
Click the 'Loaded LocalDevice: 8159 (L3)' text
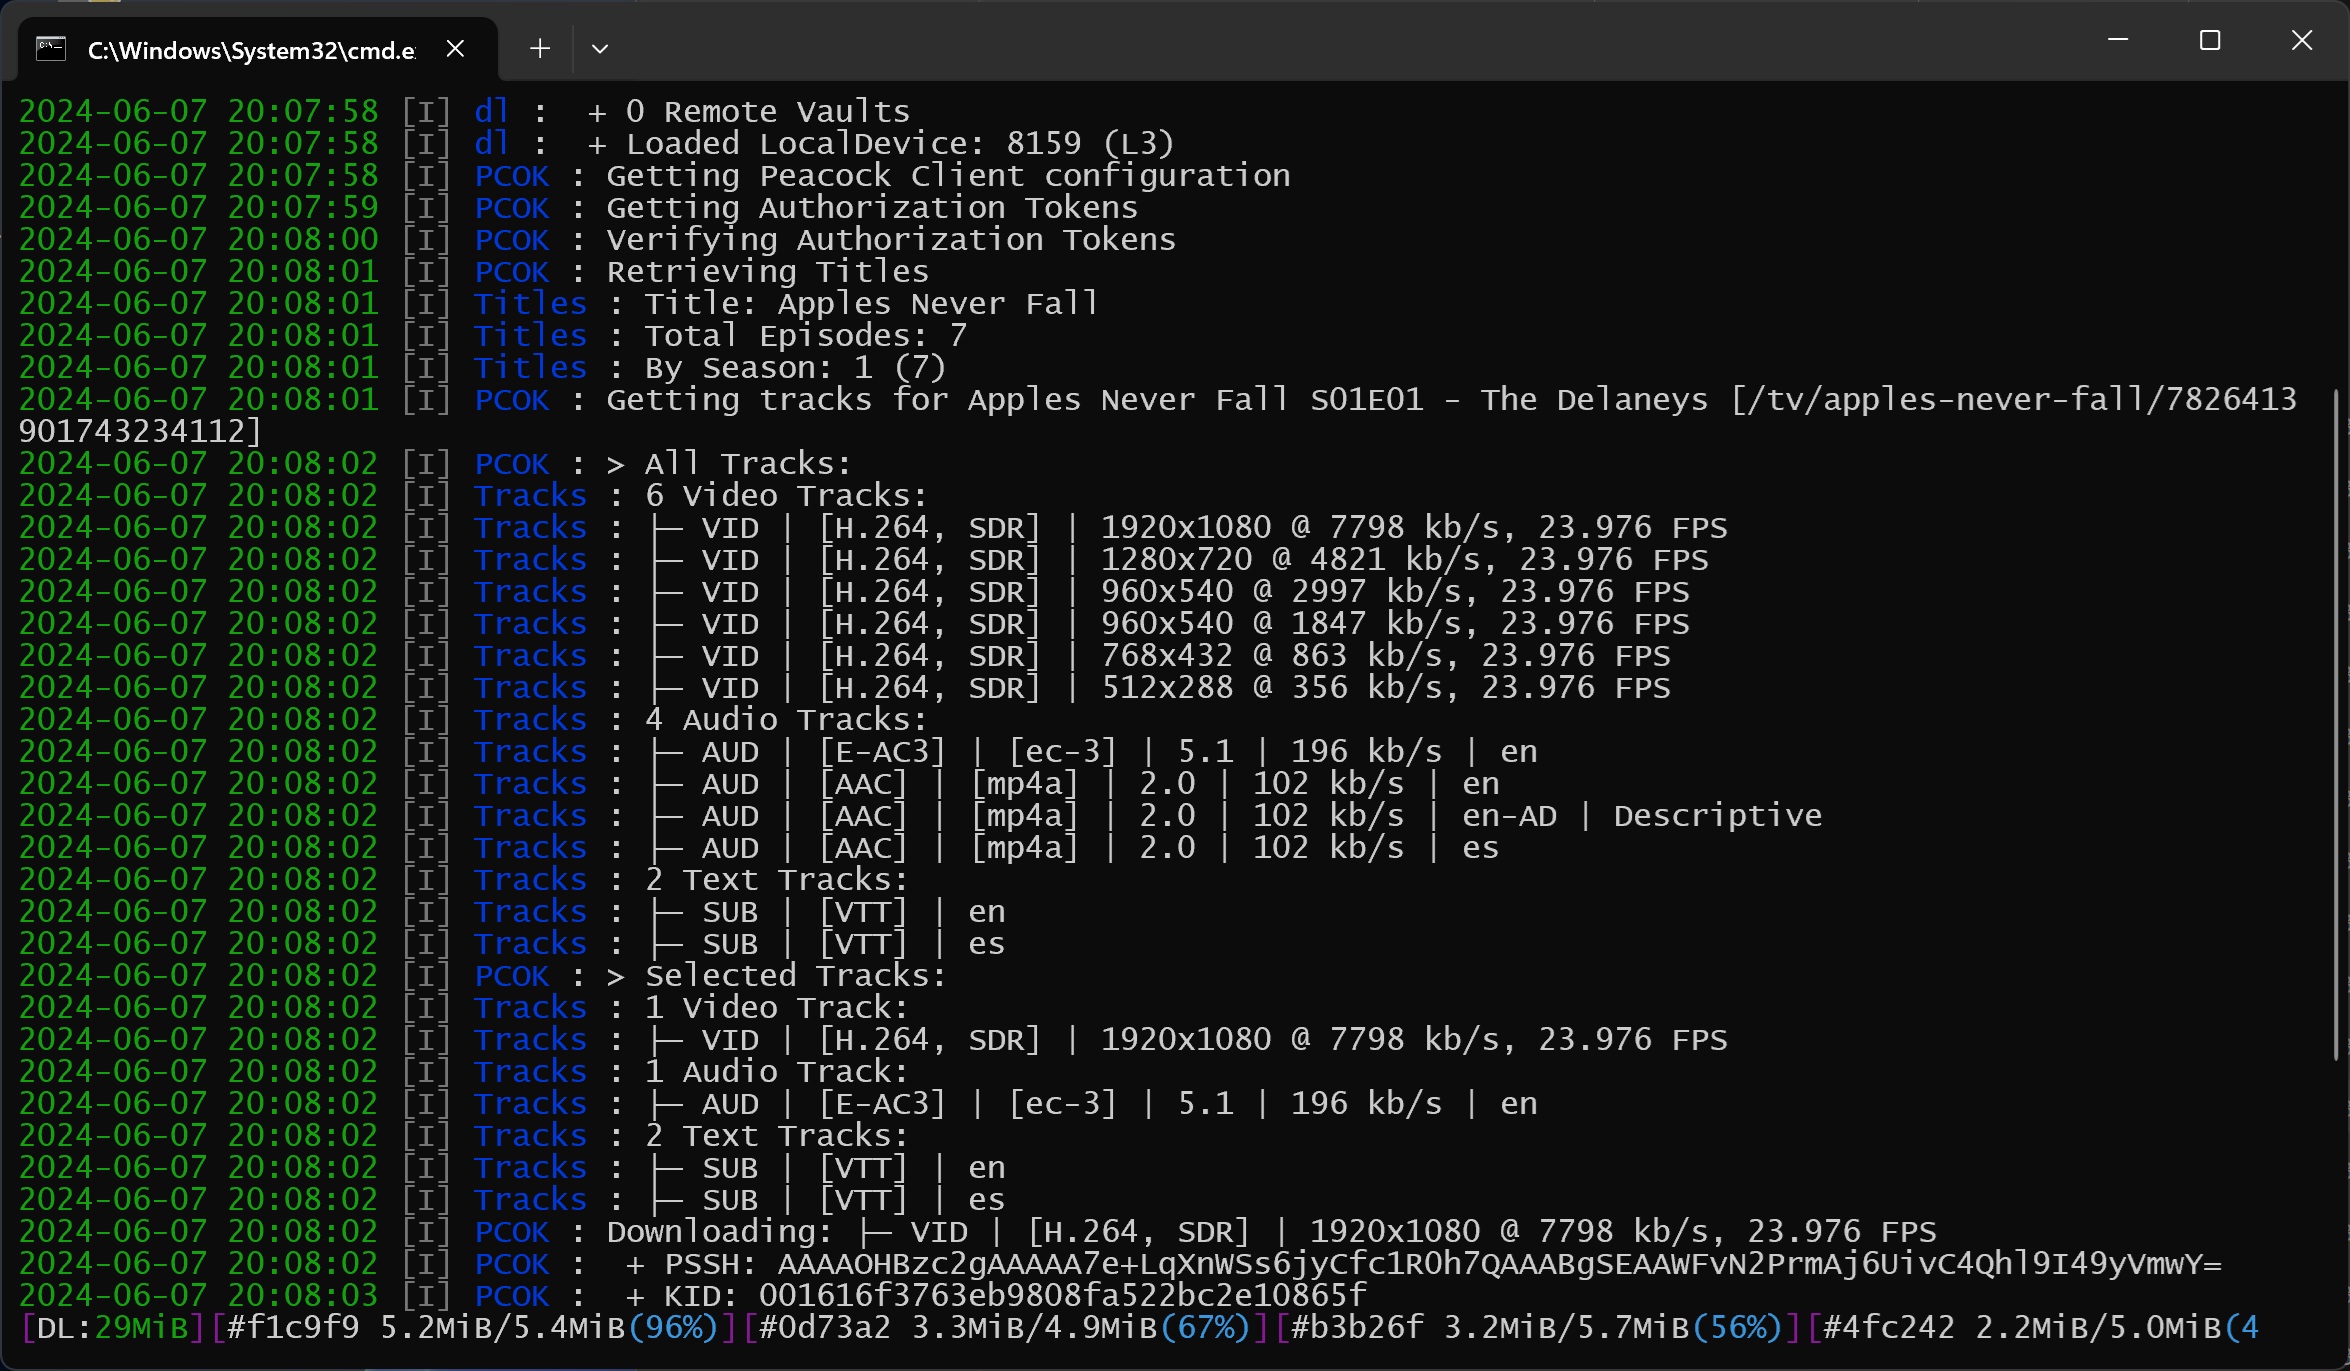(900, 144)
